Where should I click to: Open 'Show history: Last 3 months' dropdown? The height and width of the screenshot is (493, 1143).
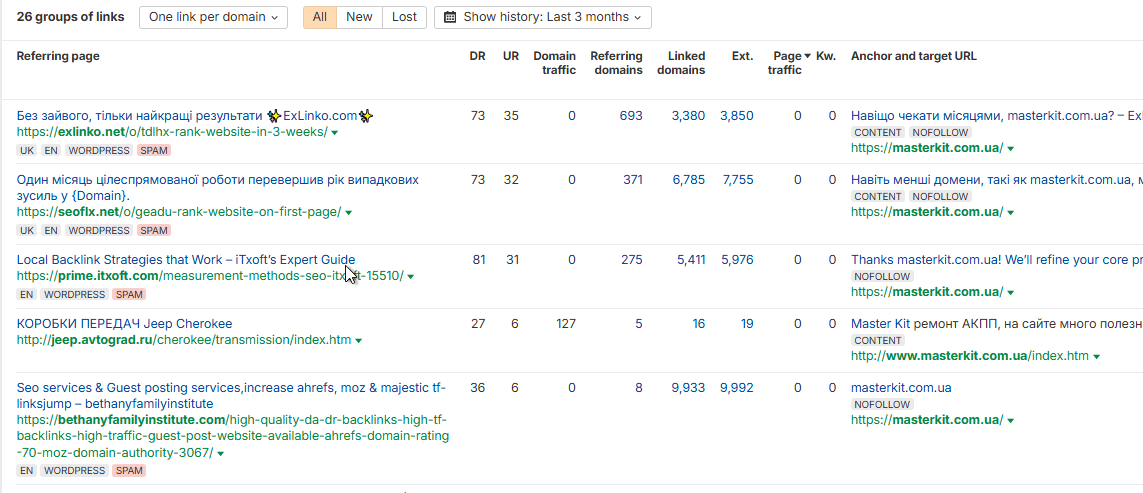click(543, 17)
